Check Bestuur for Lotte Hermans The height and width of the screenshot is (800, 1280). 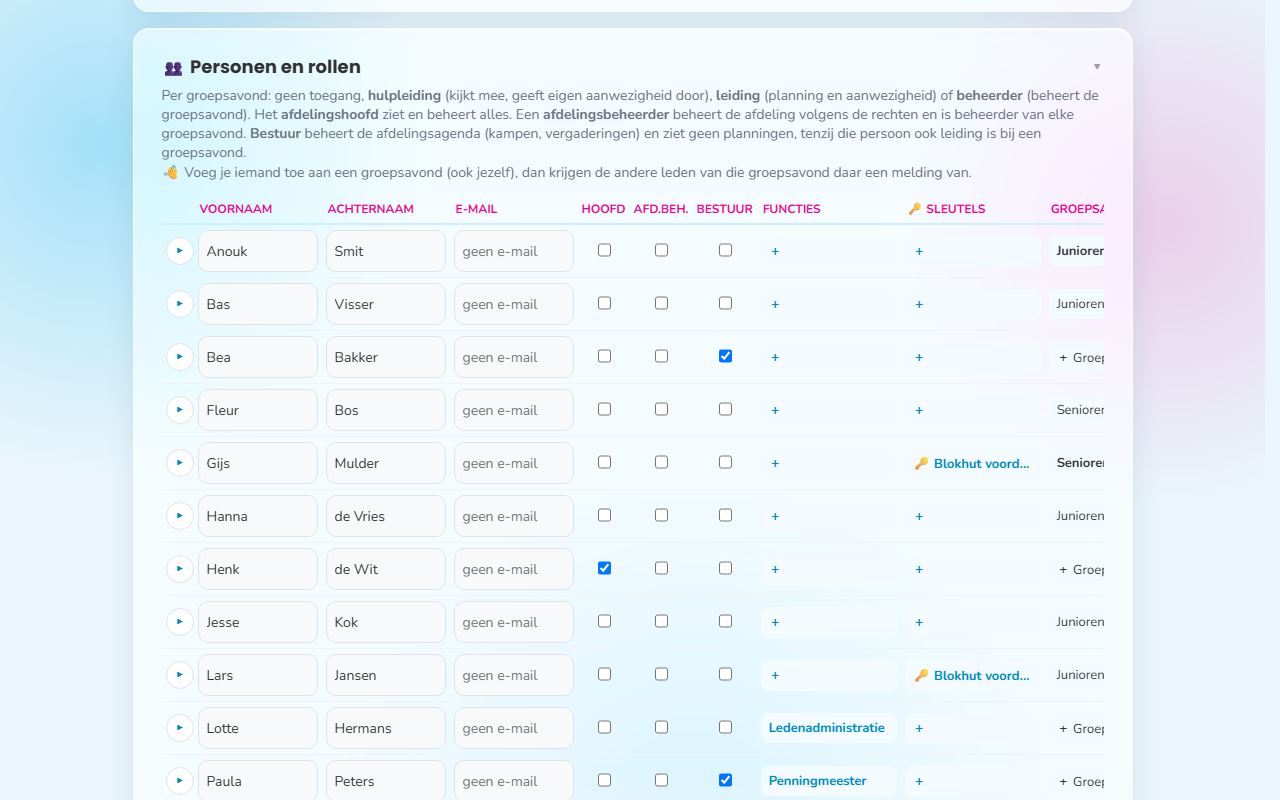725,727
